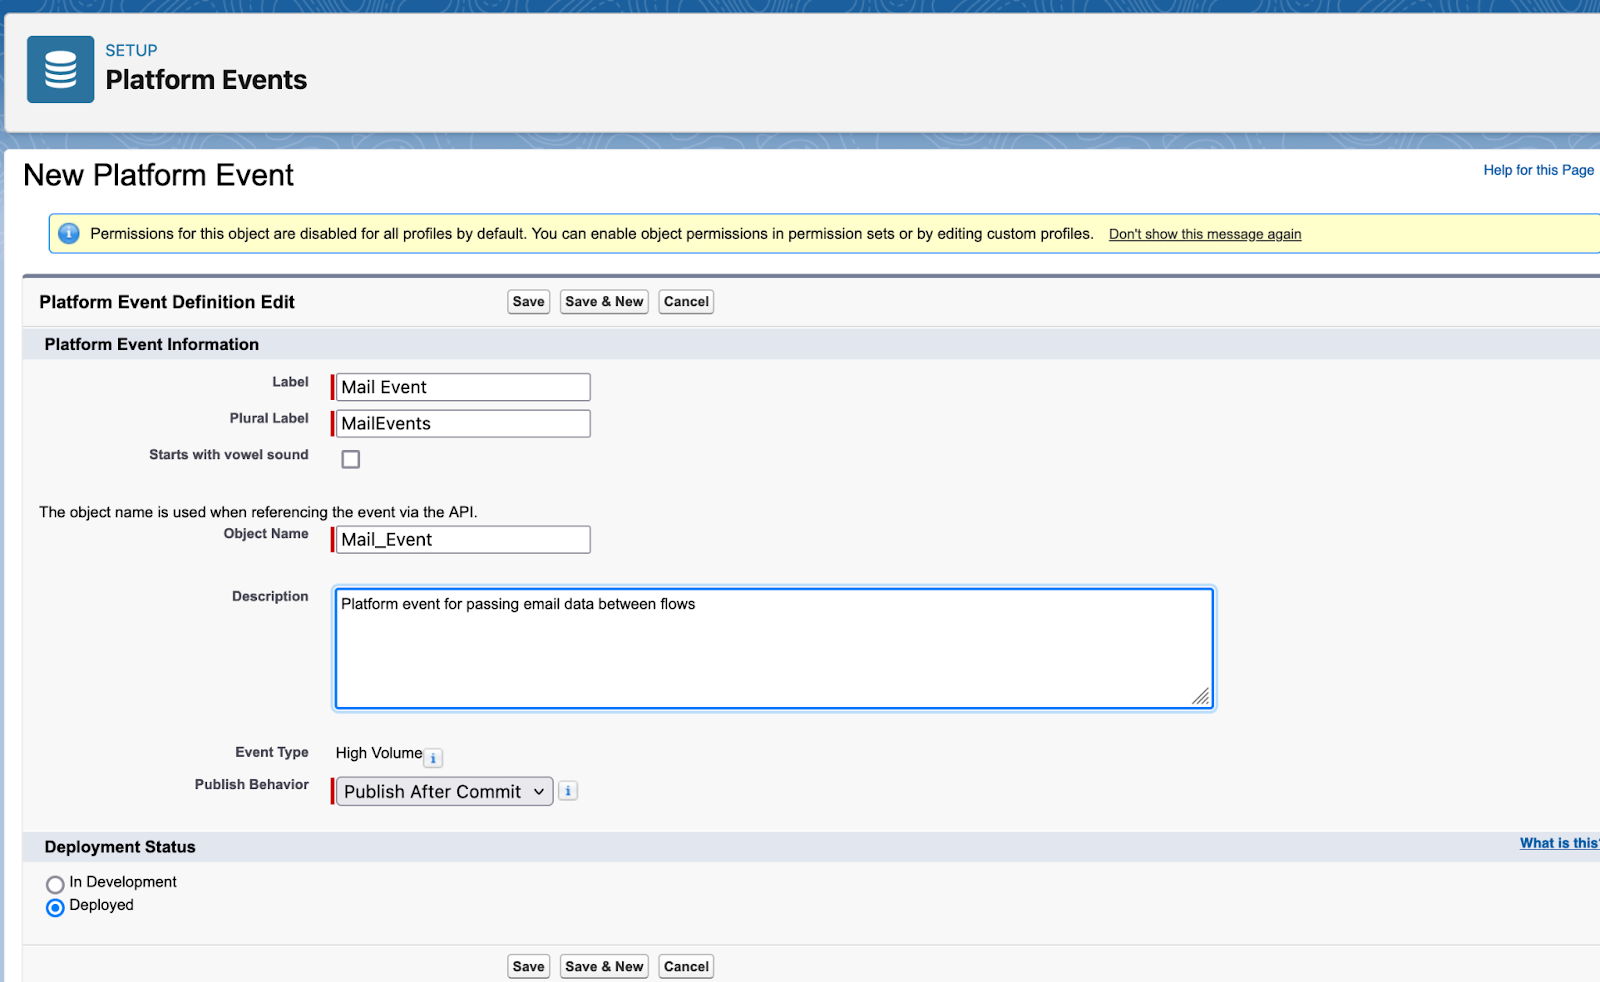Image resolution: width=1600 pixels, height=982 pixels.
Task: Select the In Development radio button
Action: coord(55,884)
